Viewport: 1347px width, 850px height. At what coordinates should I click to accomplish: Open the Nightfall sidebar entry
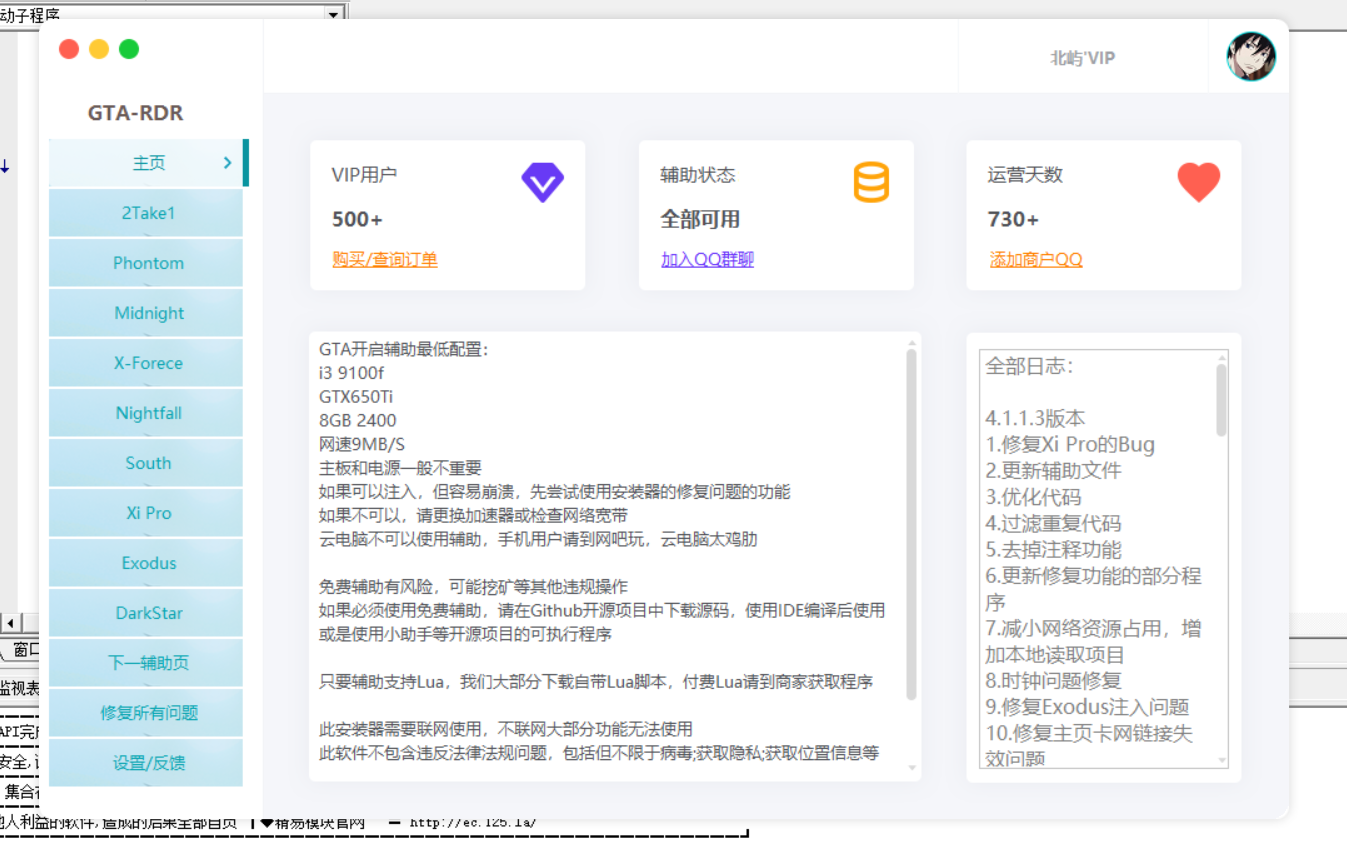[x=146, y=413]
